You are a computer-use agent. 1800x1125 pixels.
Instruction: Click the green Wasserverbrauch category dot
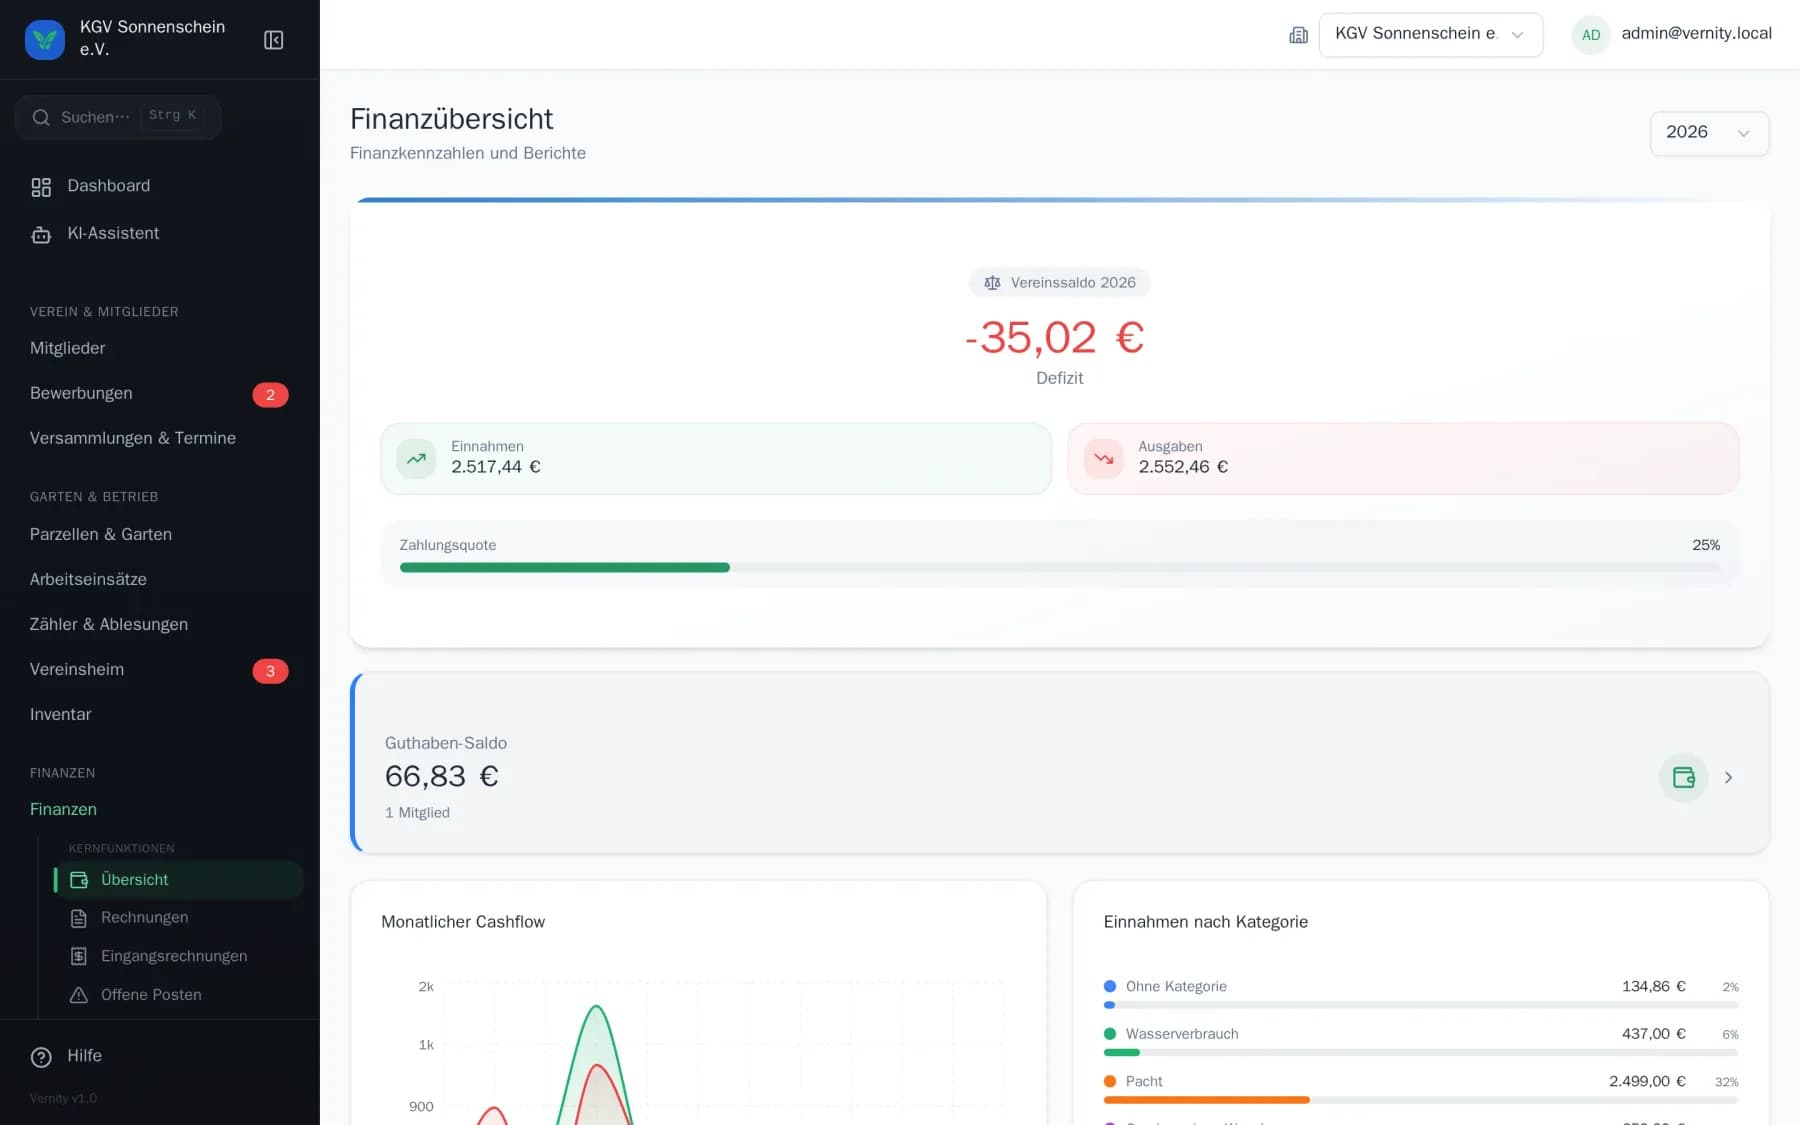1110,1034
